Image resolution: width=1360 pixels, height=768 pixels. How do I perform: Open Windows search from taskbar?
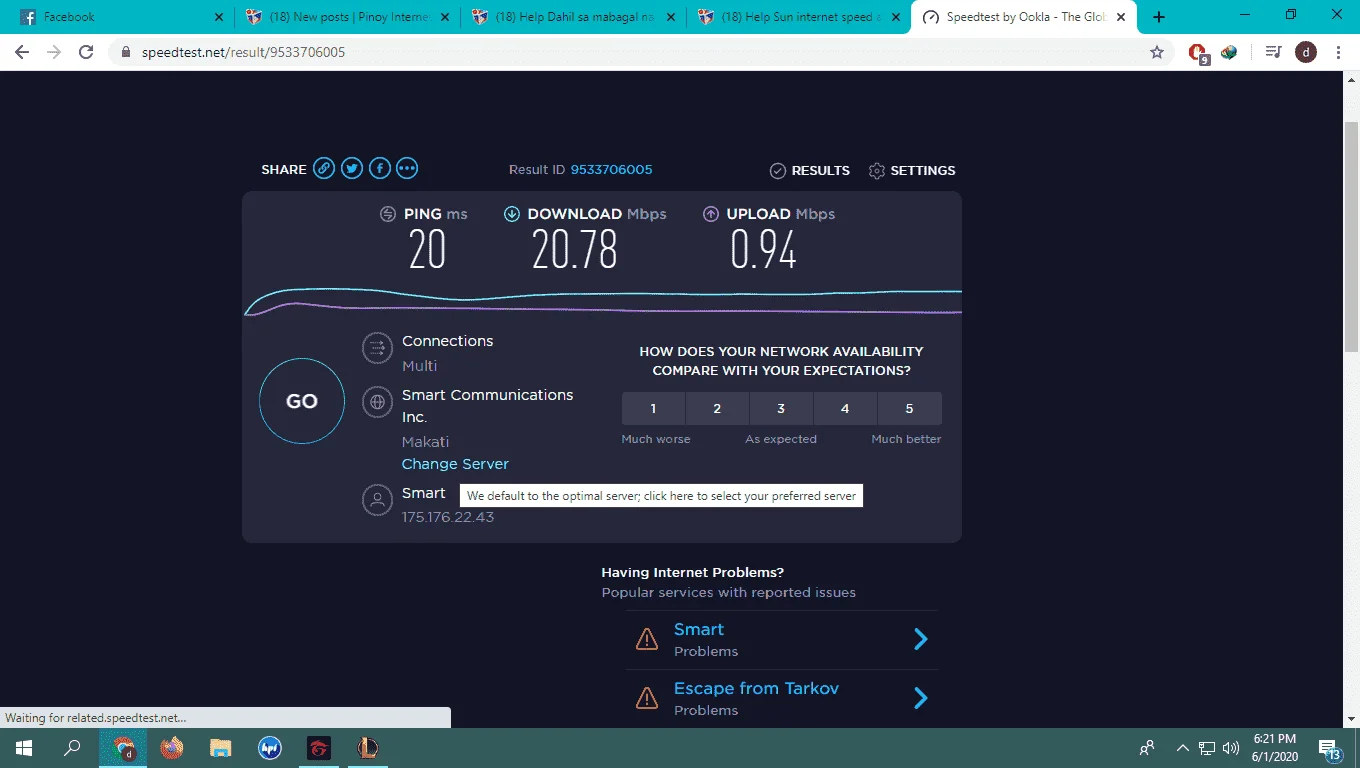pyautogui.click(x=72, y=748)
